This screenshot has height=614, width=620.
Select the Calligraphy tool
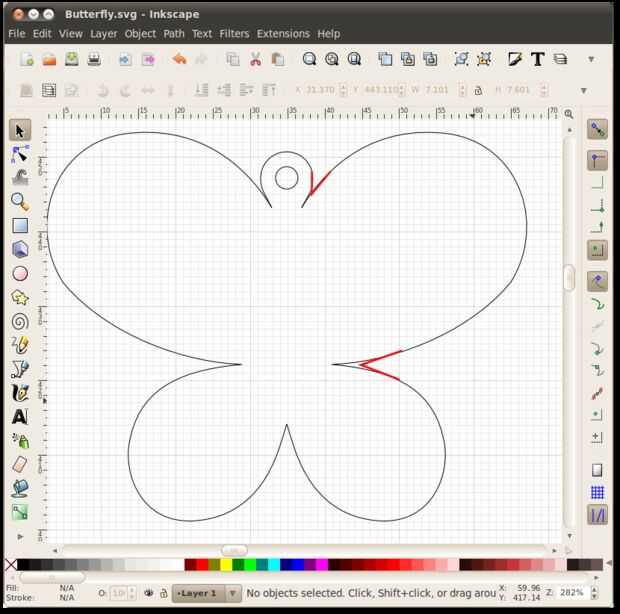point(20,393)
